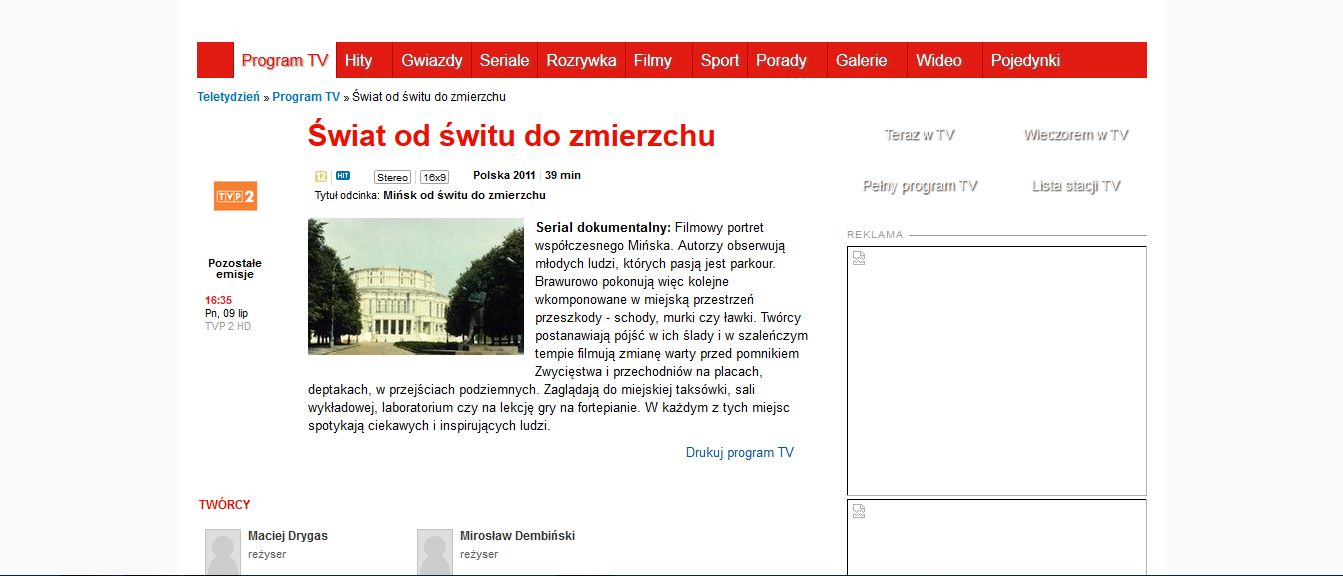1343x576 pixels.
Task: Open the Pojedynki menu item
Action: (1025, 60)
